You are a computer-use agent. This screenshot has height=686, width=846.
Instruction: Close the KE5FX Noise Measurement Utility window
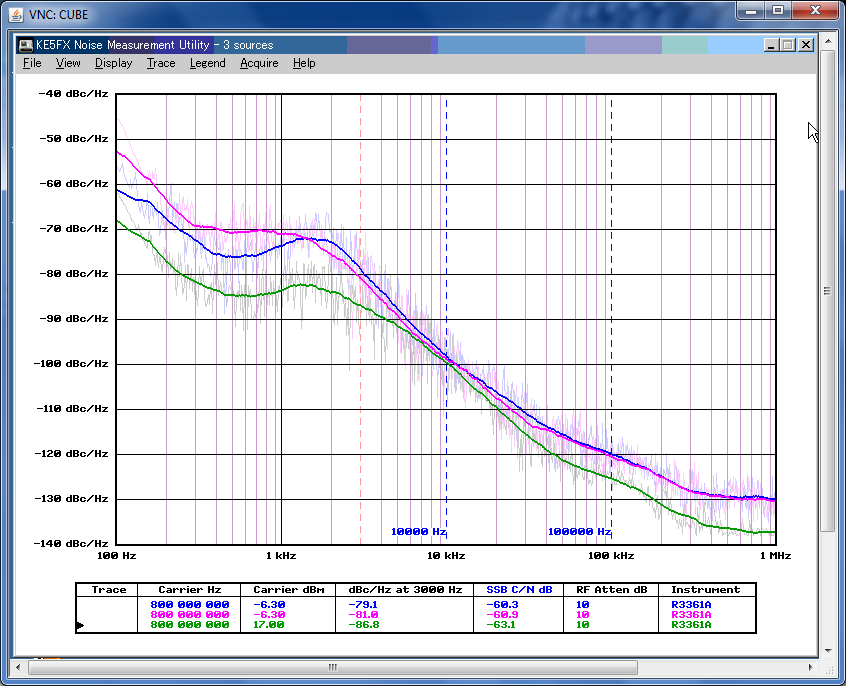pos(805,45)
